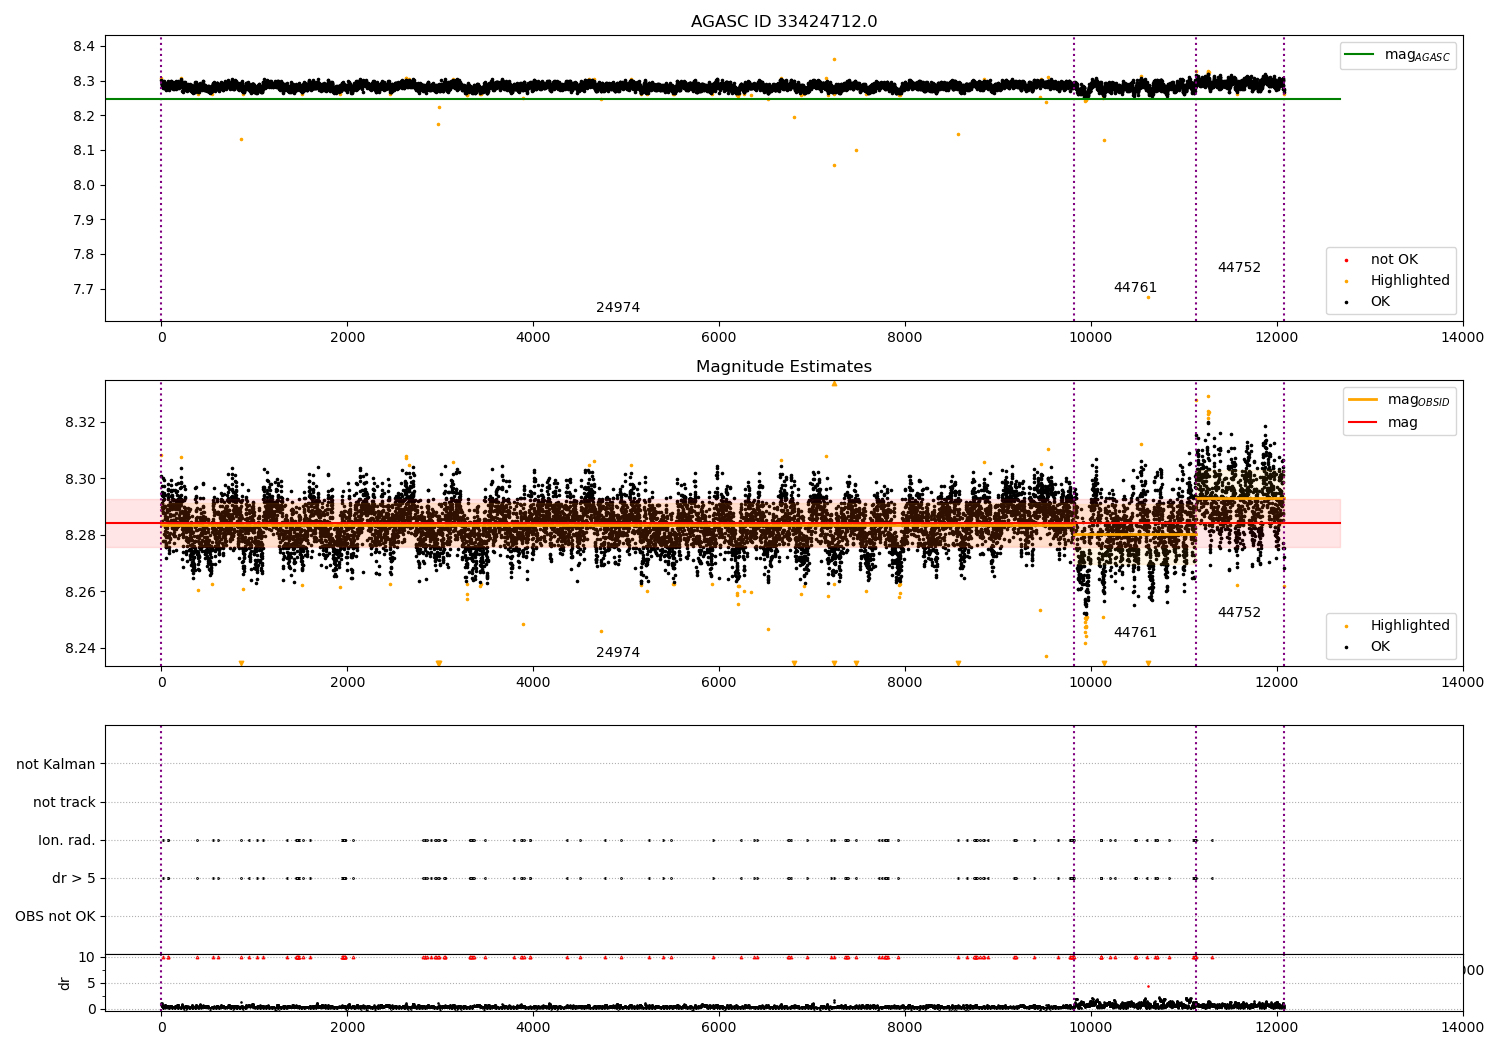Image resolution: width=1500 pixels, height=1050 pixels.
Task: Click the 5 tick on the dr axis
Action: tap(91, 984)
